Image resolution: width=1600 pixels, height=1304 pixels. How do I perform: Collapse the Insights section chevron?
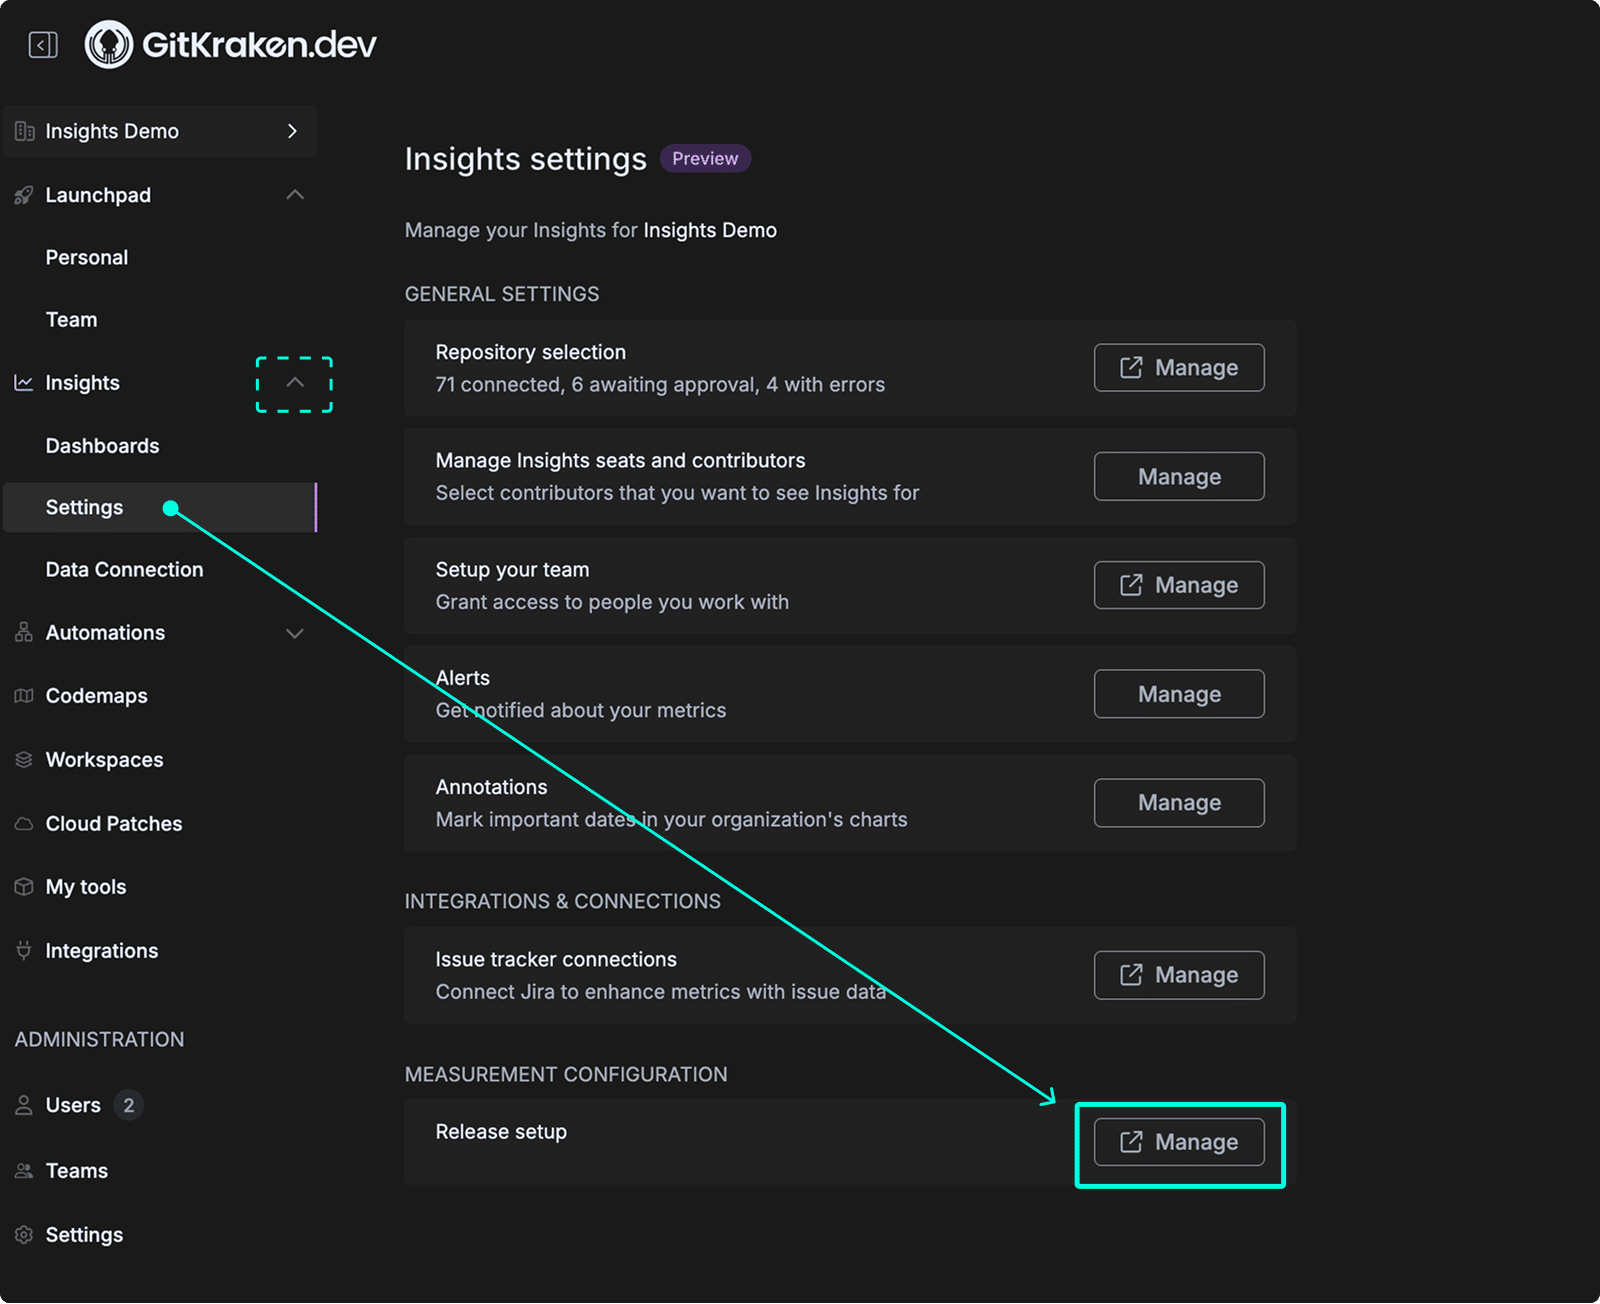pyautogui.click(x=294, y=382)
